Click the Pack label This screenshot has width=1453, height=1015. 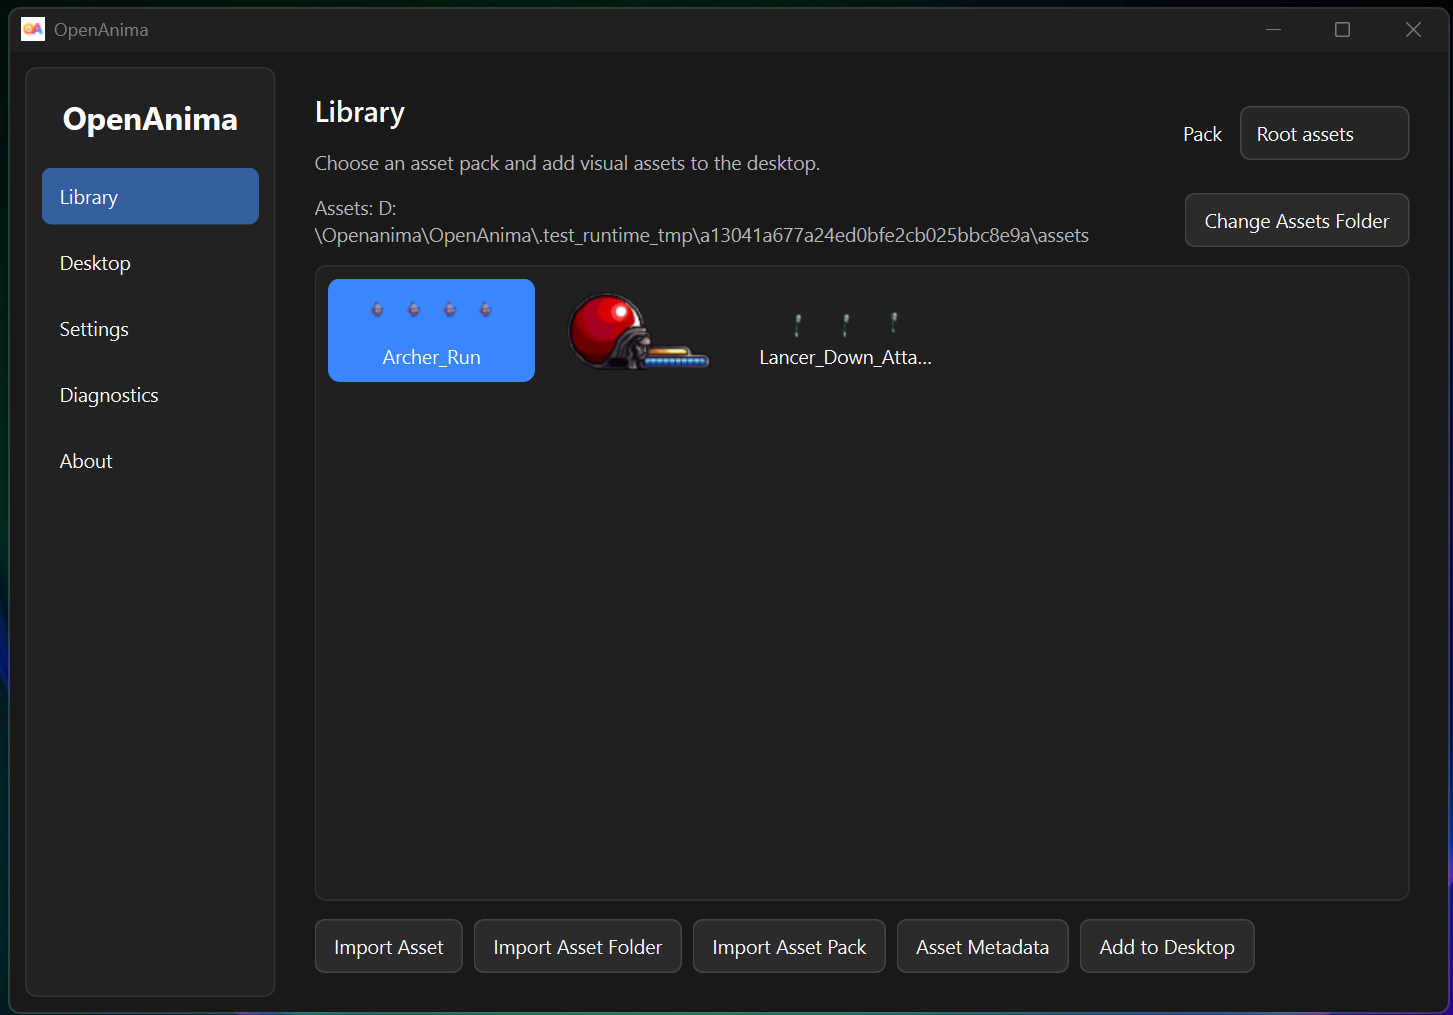[x=1202, y=134]
